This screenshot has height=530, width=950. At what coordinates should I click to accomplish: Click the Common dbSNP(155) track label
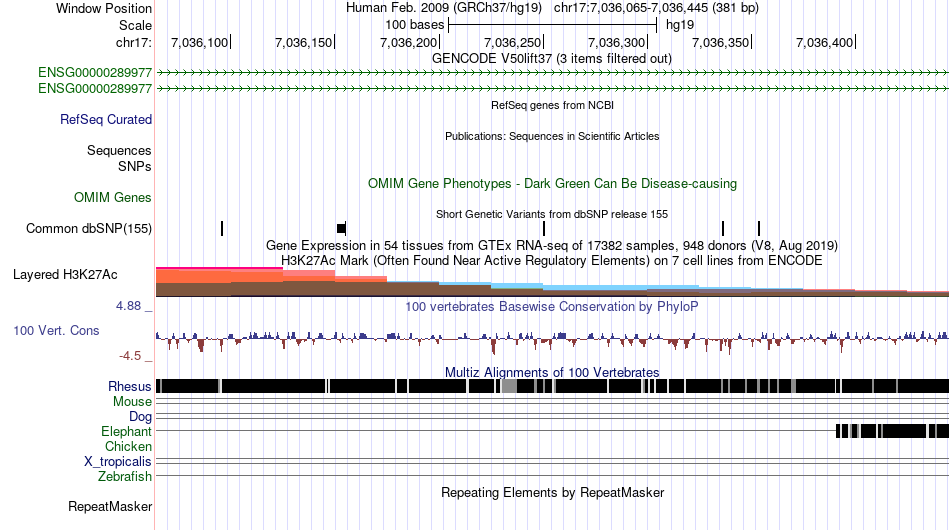(88, 228)
